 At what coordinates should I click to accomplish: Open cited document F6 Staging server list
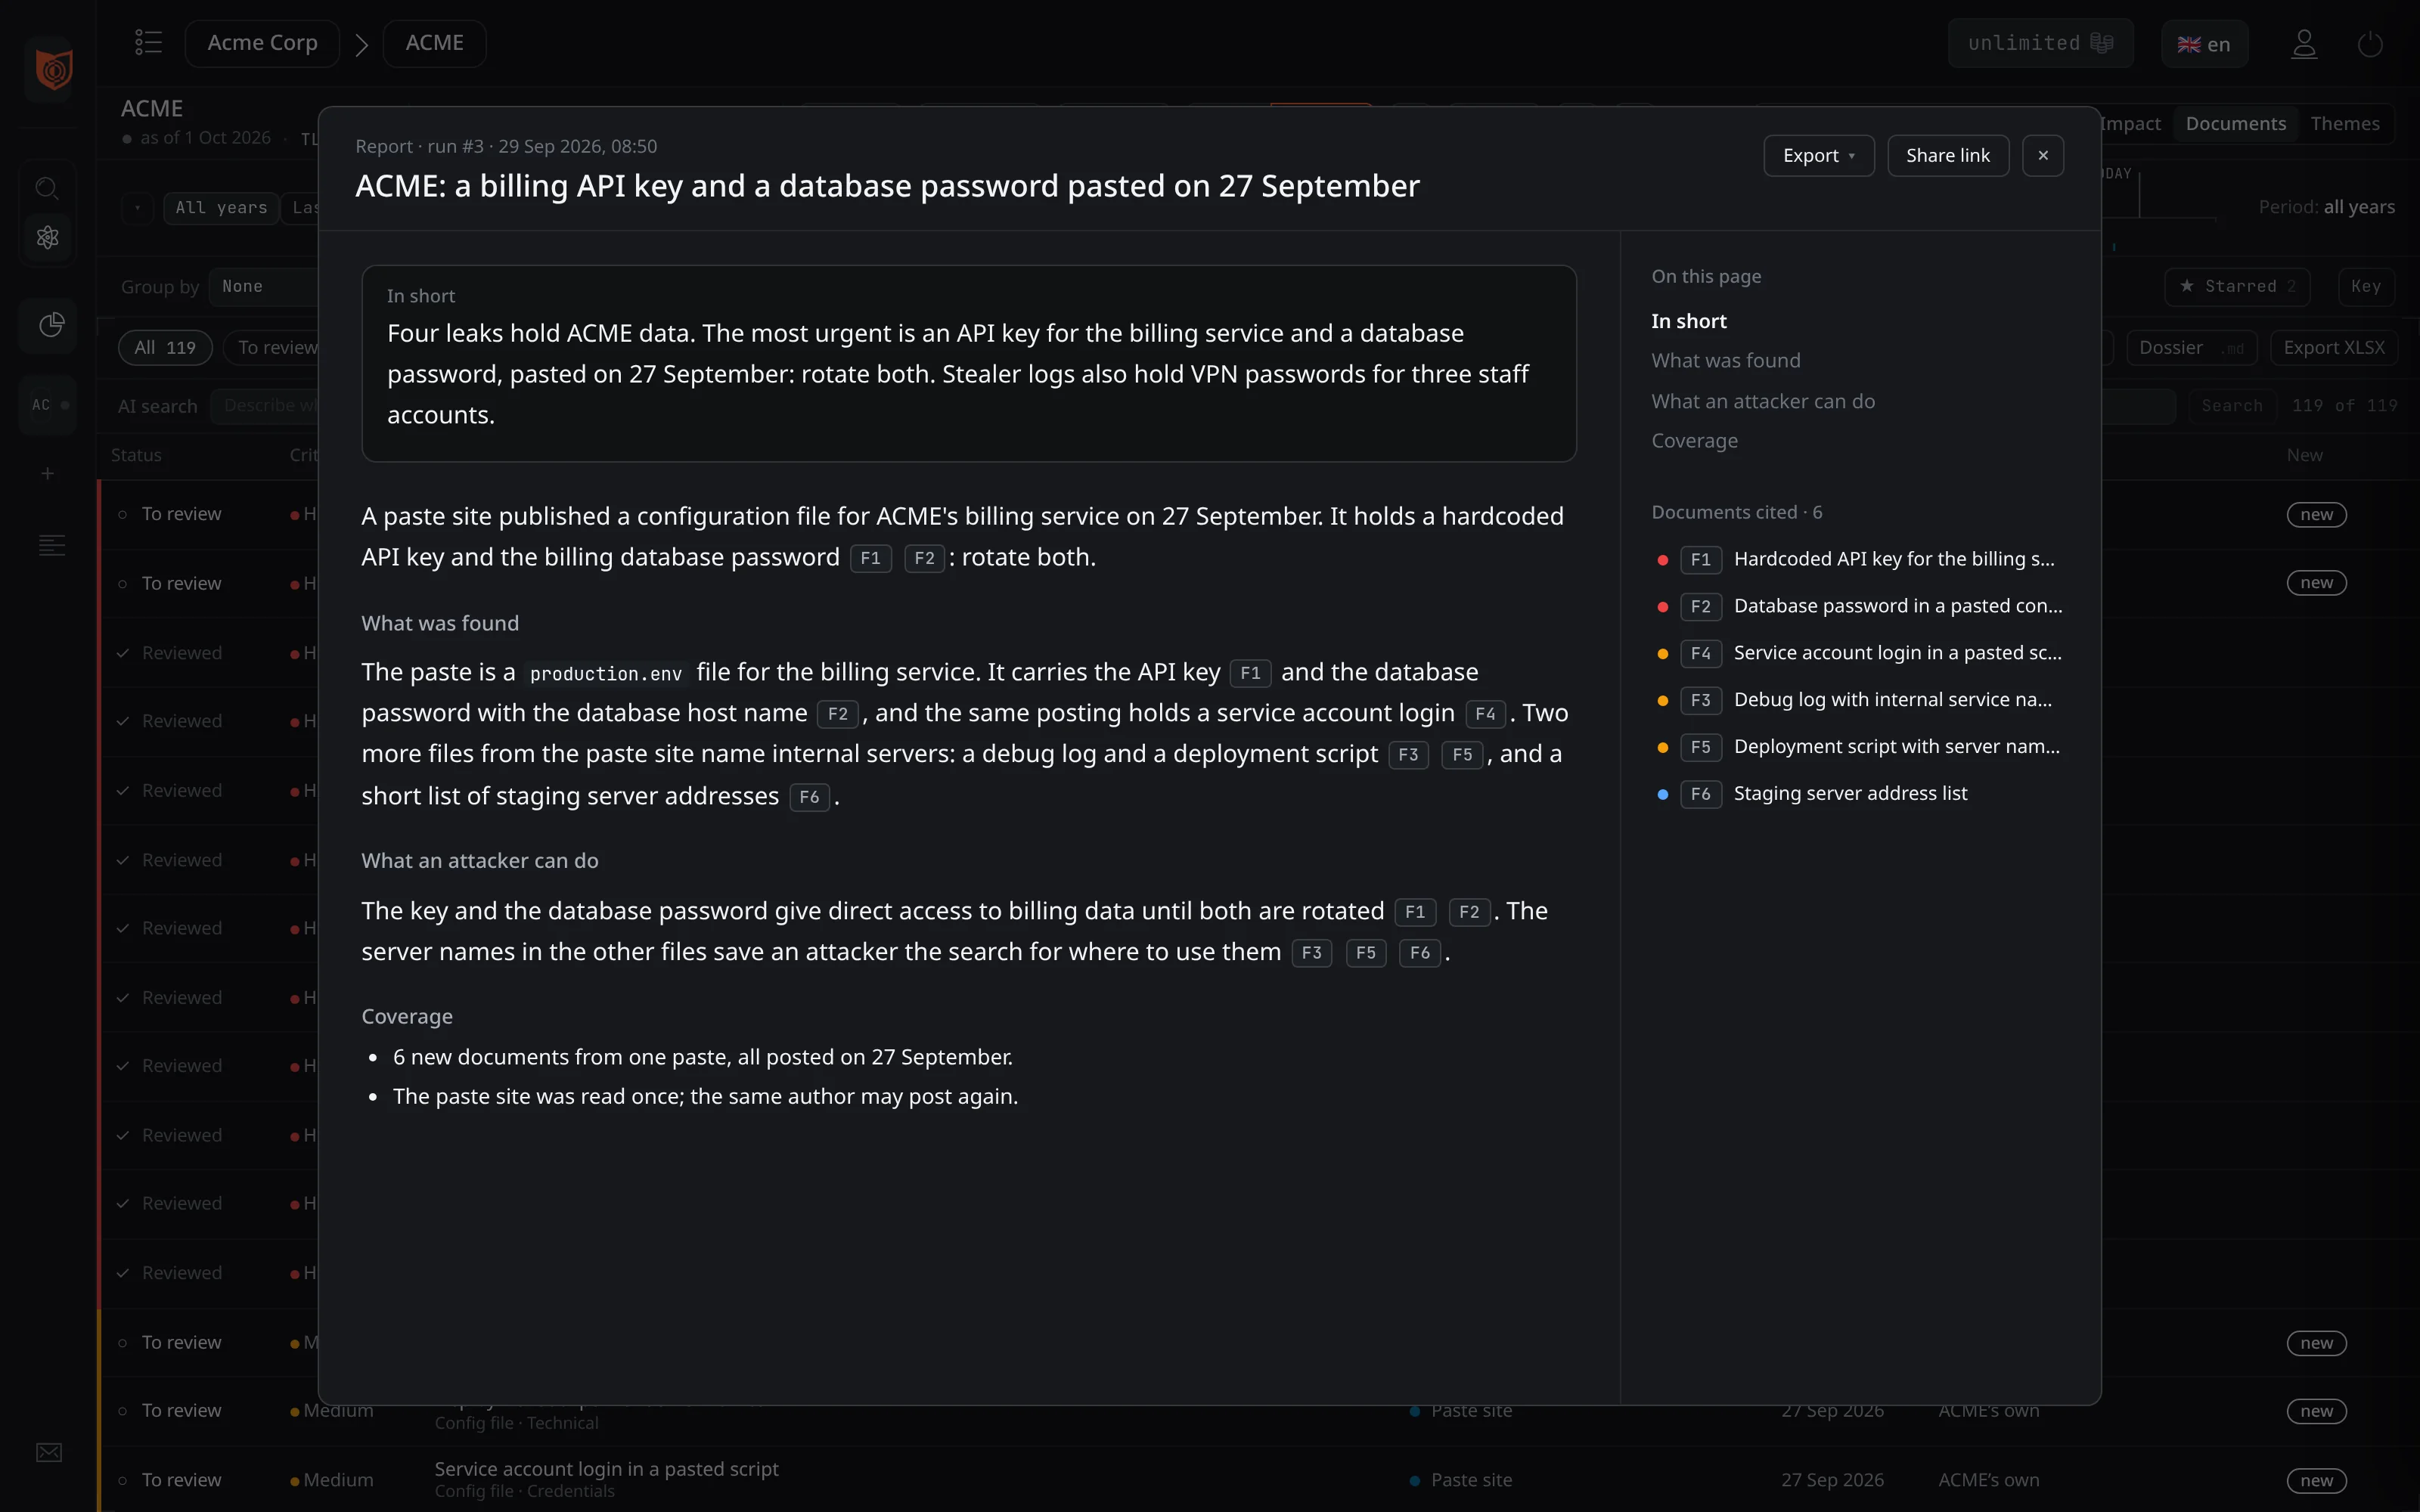(x=1859, y=794)
